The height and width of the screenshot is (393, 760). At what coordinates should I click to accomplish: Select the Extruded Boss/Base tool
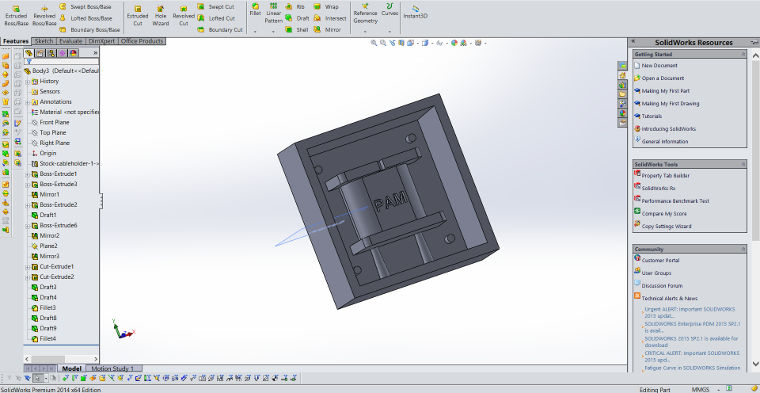[16, 16]
